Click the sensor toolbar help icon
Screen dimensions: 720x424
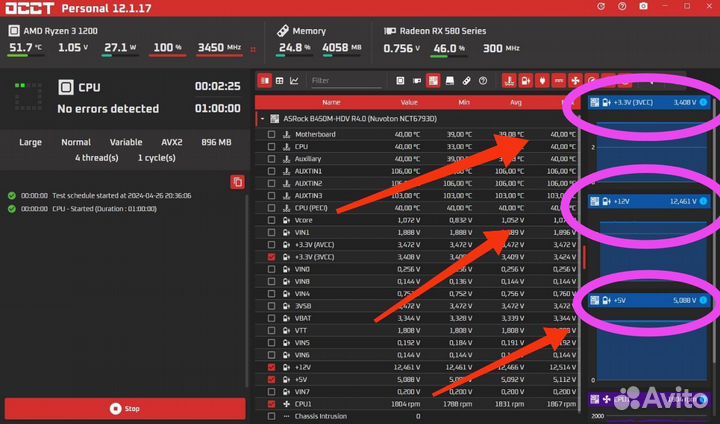[x=484, y=81]
